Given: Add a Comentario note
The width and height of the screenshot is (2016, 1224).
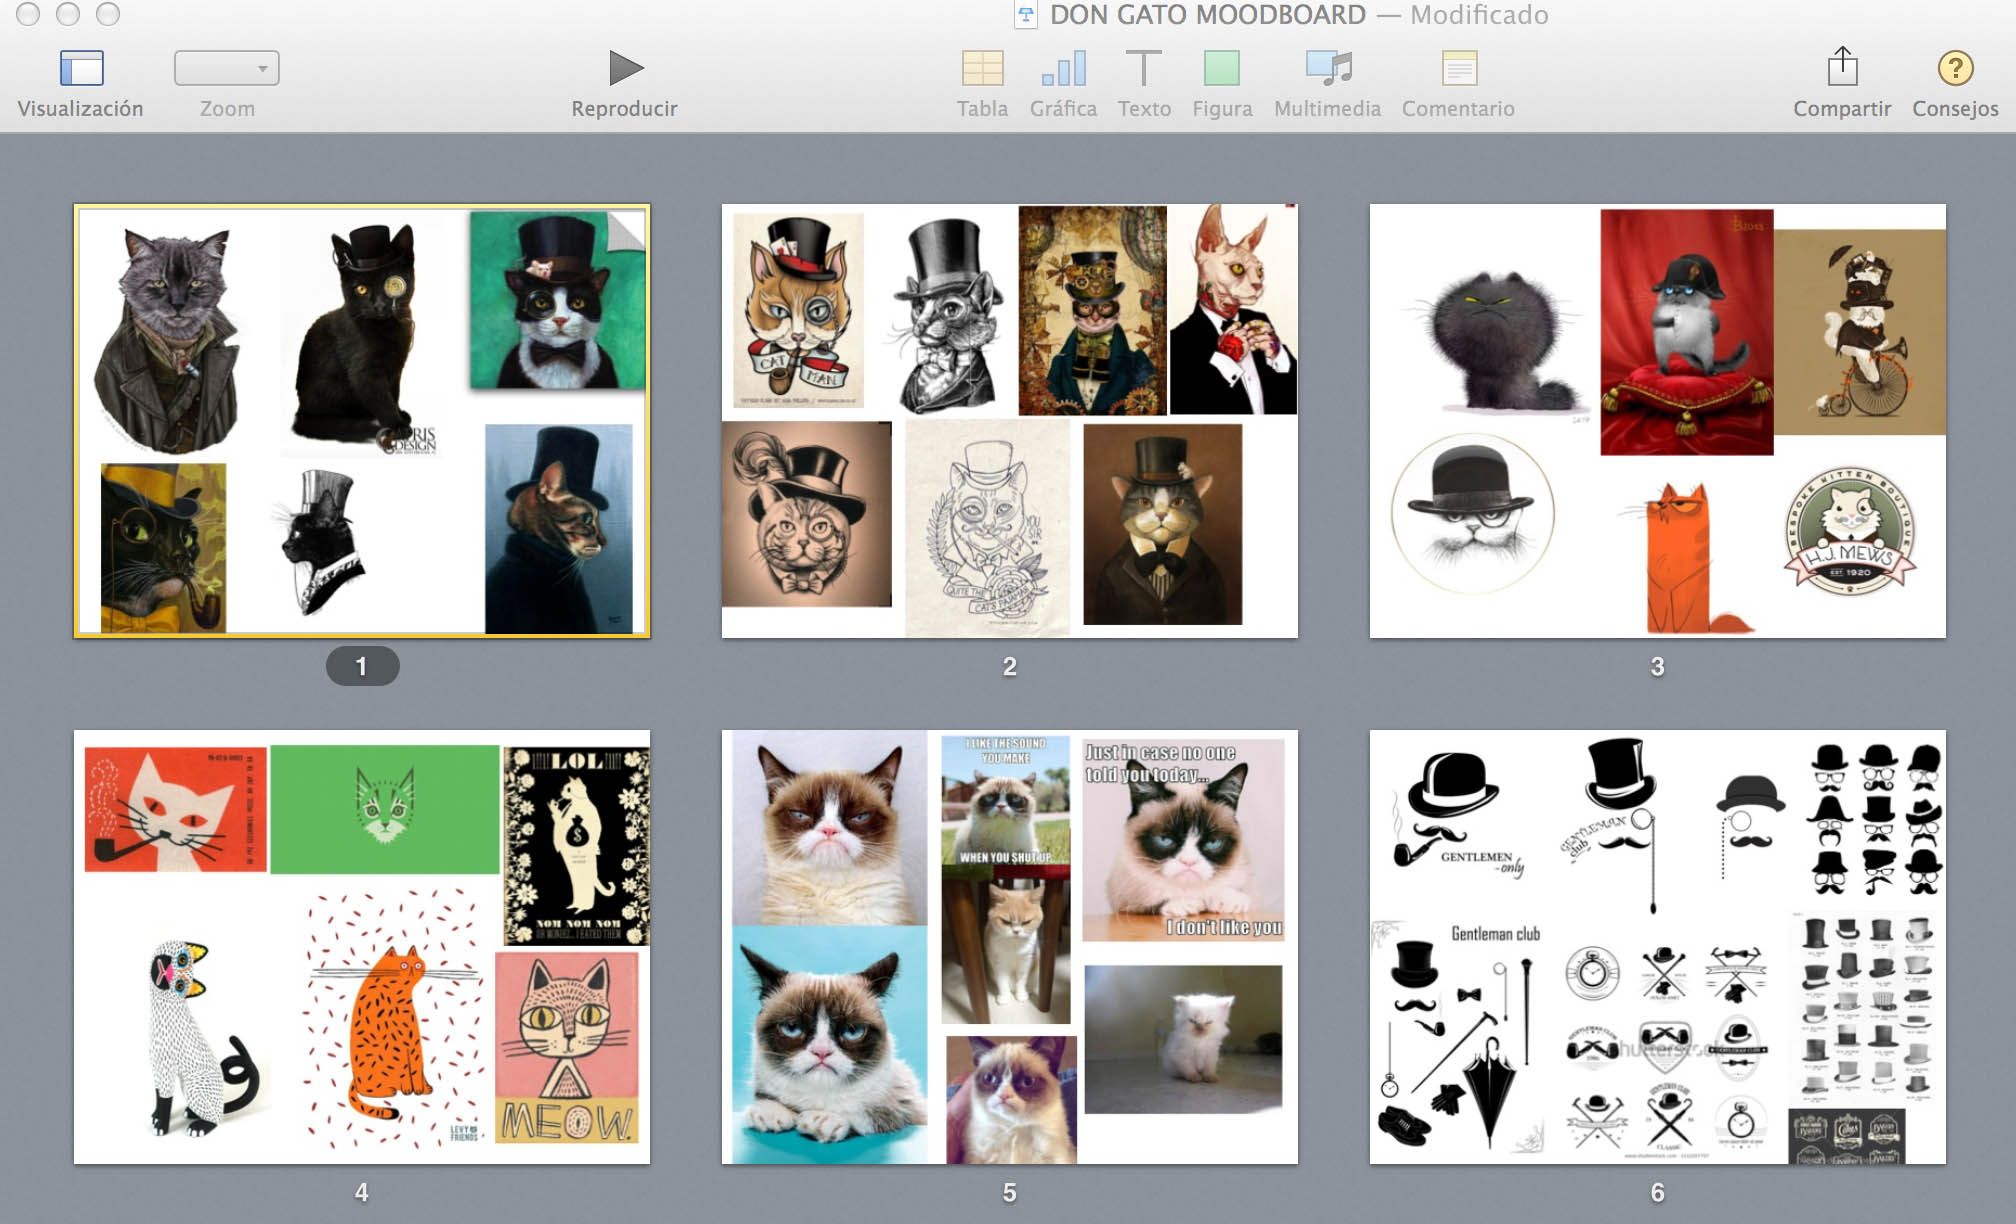Looking at the screenshot, I should point(1459,68).
